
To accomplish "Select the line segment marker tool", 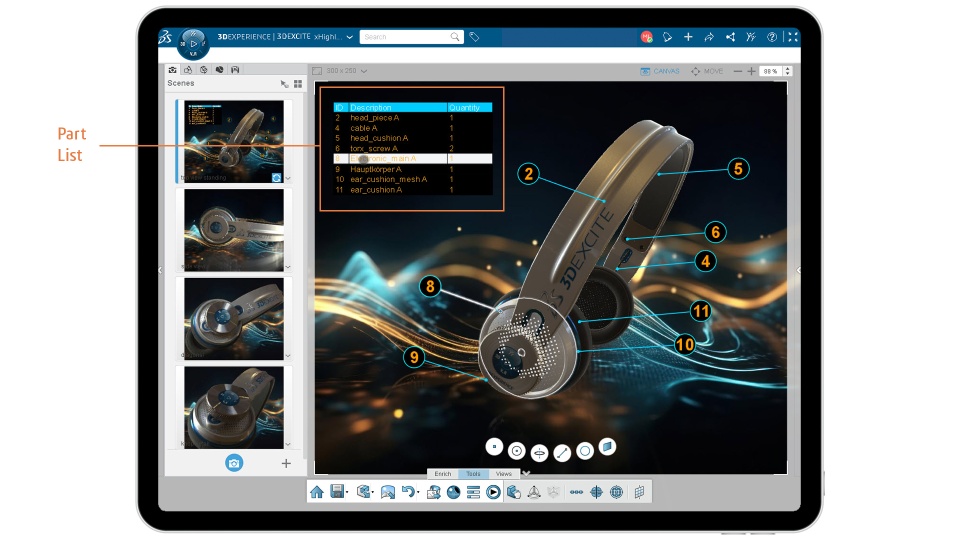I will [x=562, y=452].
